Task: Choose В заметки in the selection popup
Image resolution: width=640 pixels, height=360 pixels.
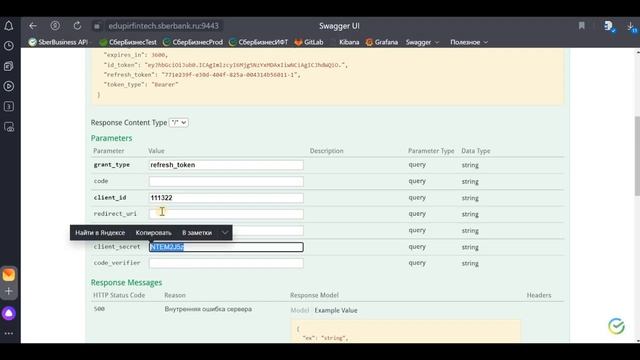Action: point(197,233)
